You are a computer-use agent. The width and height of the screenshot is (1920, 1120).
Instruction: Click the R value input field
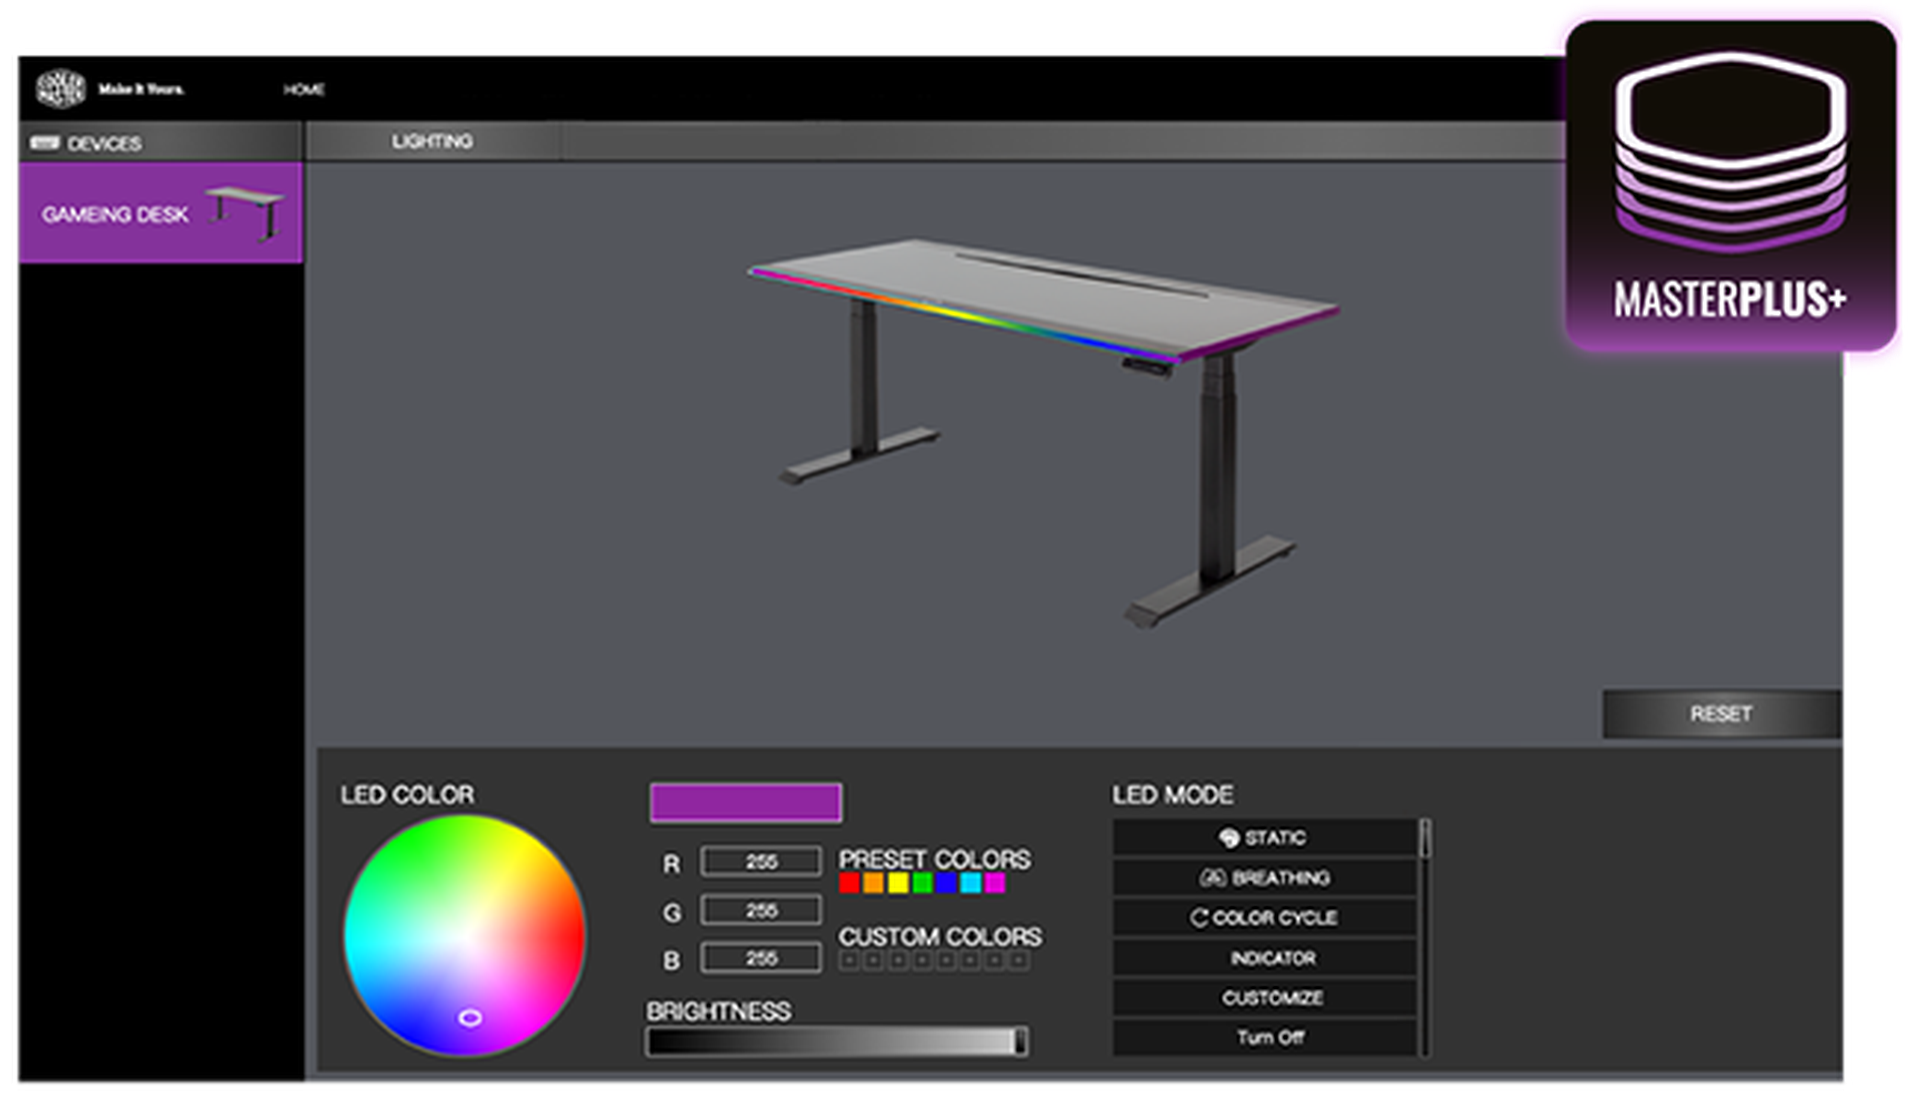tap(761, 861)
